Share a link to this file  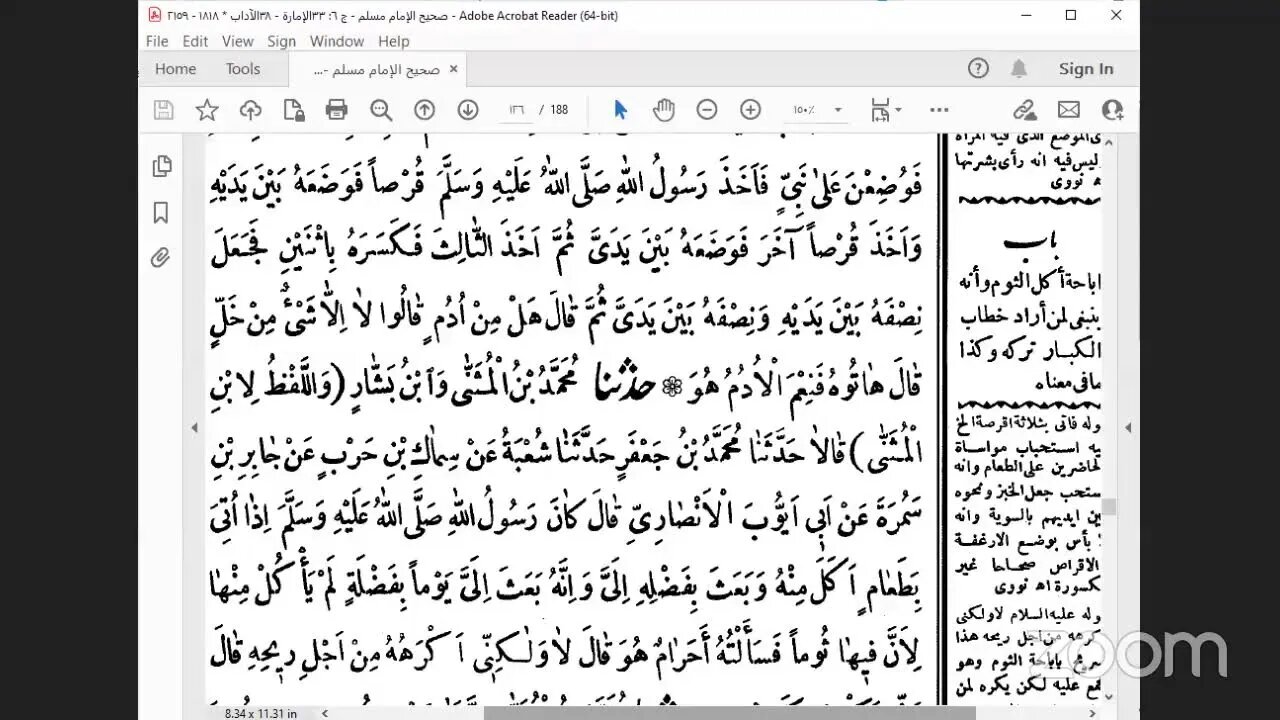(1024, 110)
